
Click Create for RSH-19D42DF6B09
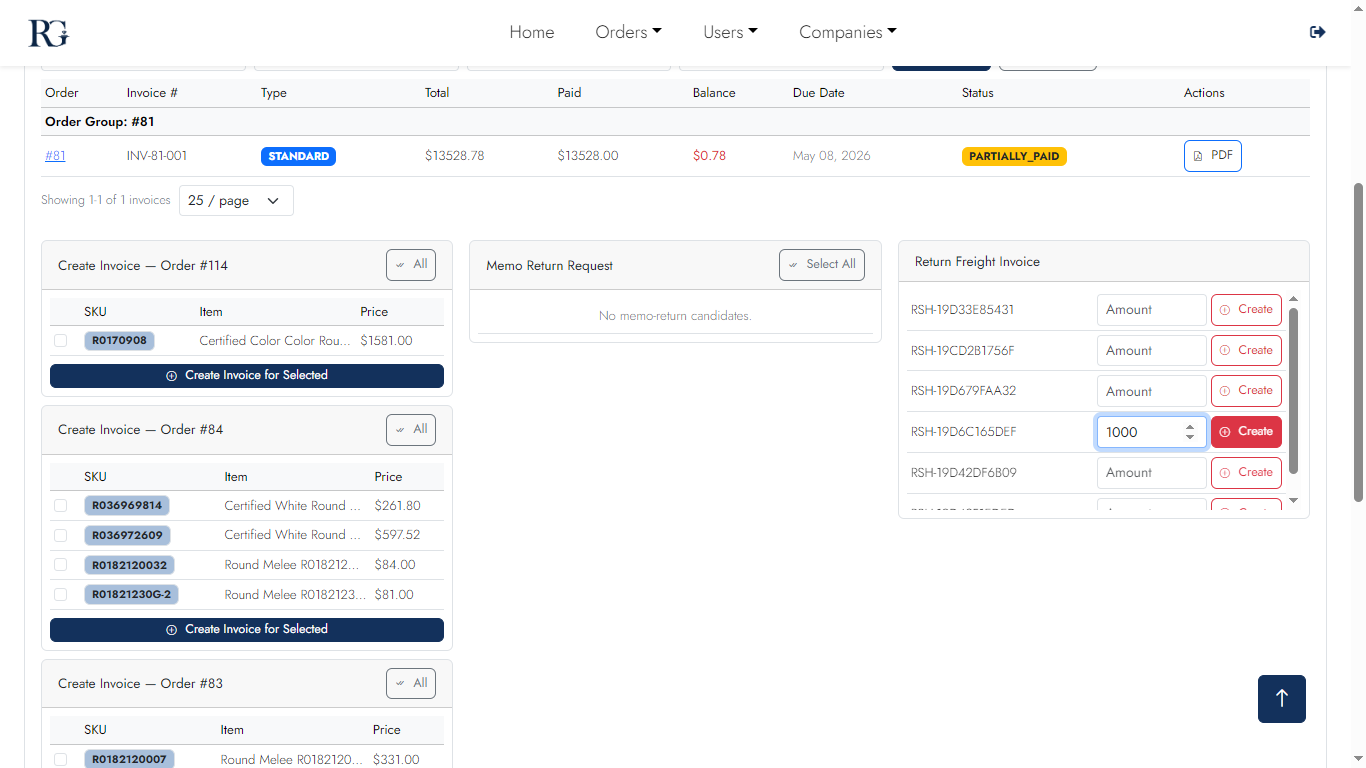pos(1246,472)
